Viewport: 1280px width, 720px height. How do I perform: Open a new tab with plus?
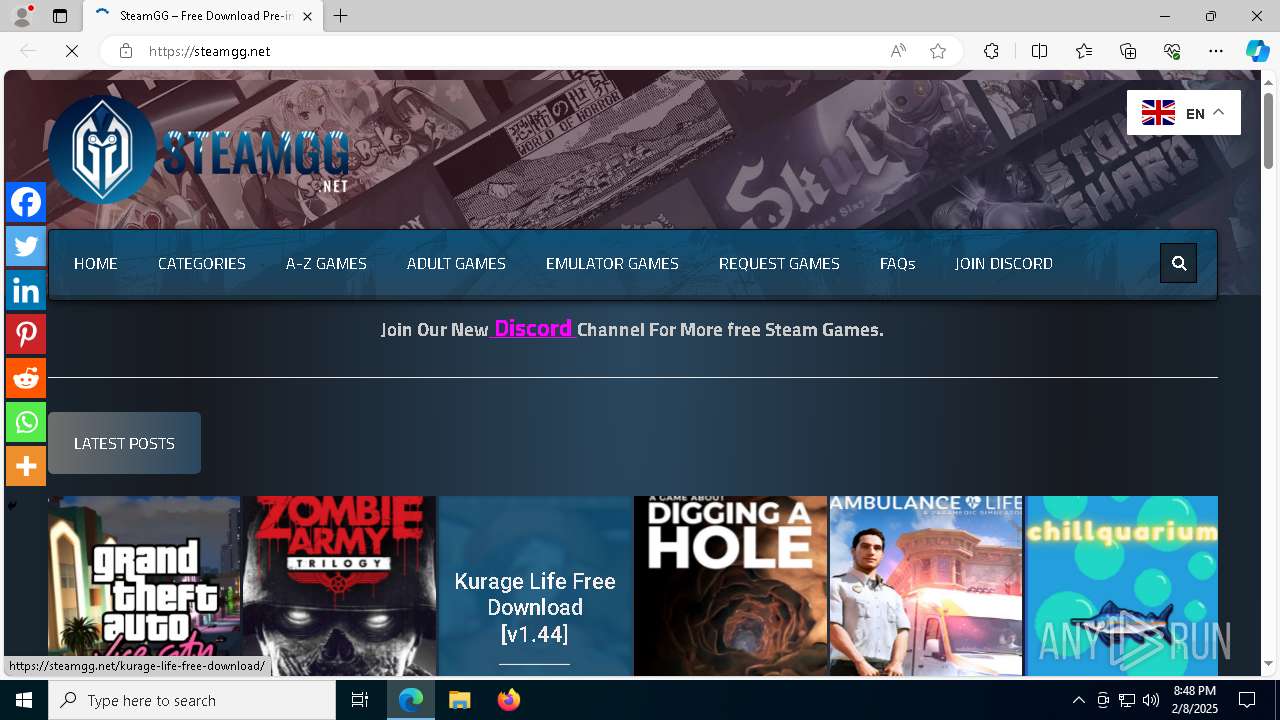point(341,16)
